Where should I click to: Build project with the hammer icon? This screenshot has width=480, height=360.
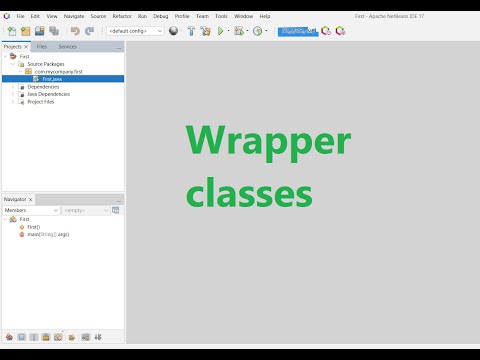tap(191, 31)
